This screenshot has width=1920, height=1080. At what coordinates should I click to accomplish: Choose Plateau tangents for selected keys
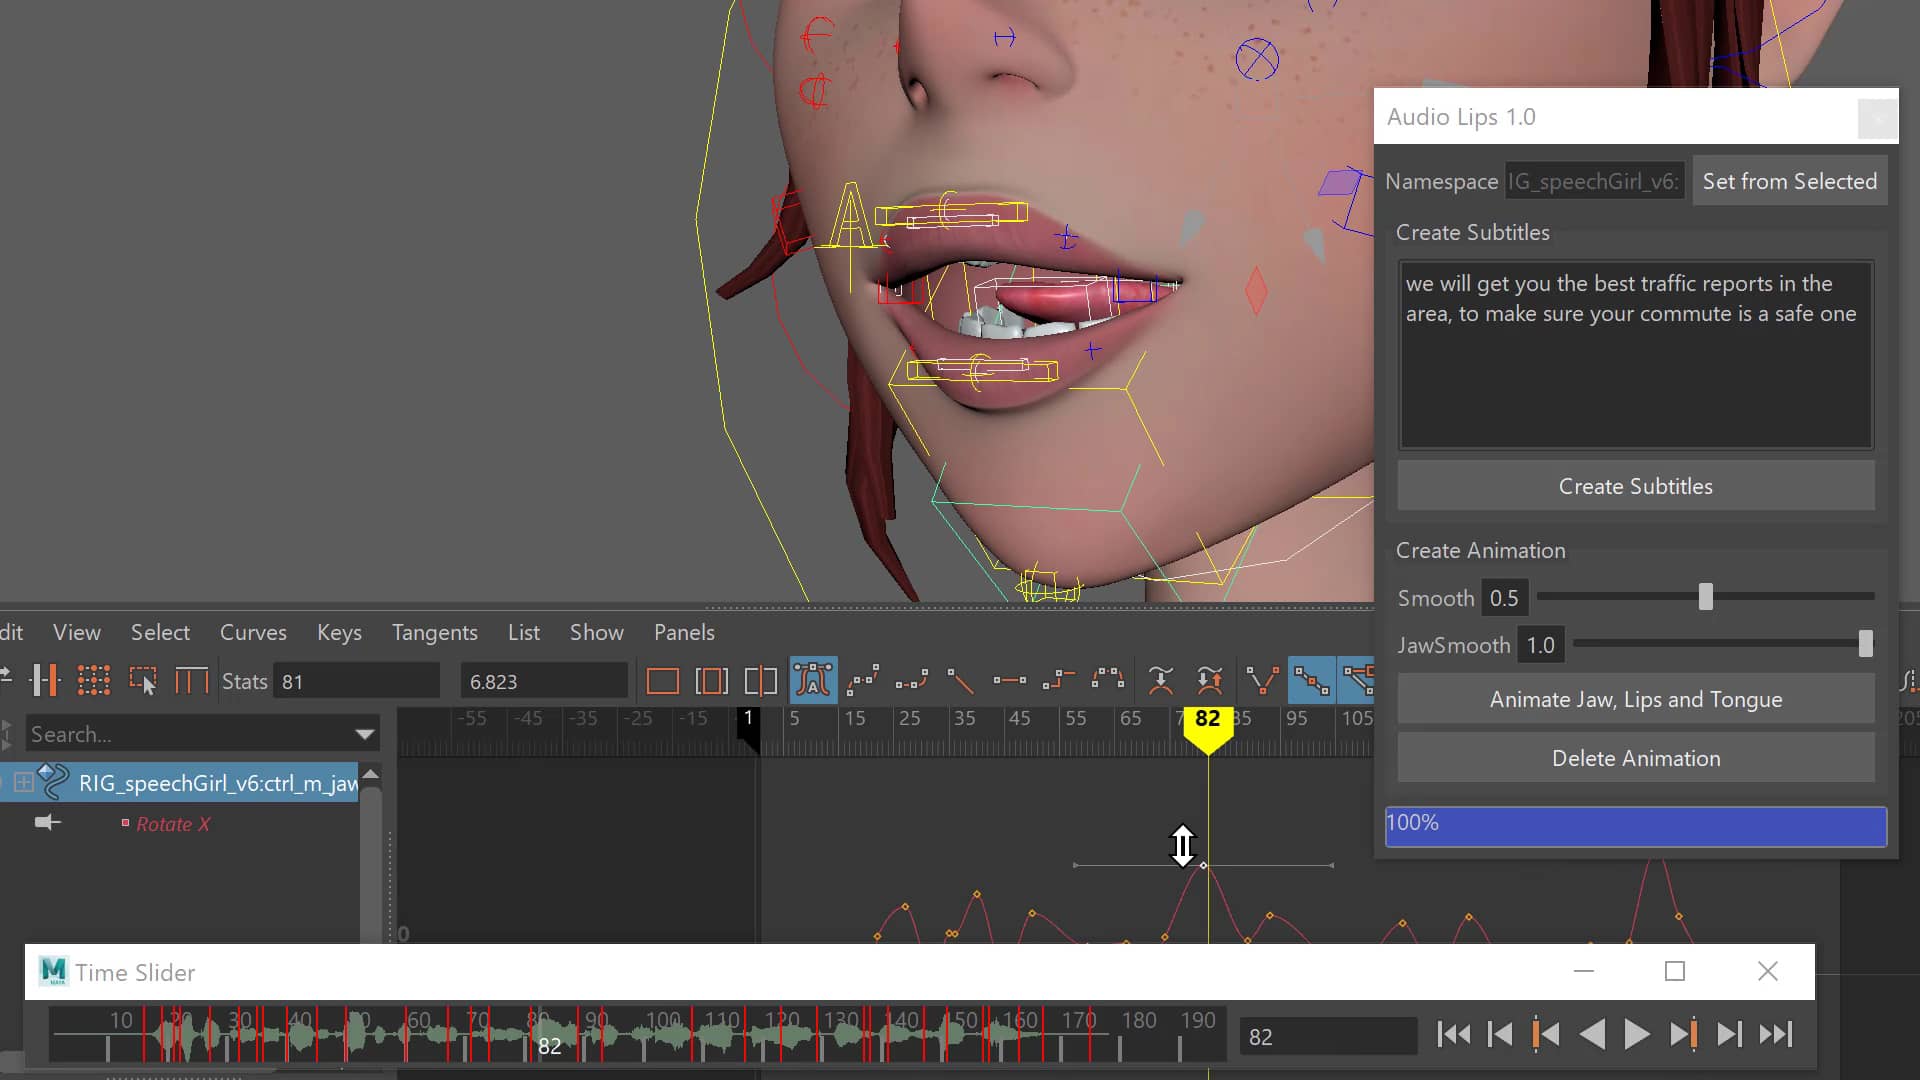(x=1106, y=680)
